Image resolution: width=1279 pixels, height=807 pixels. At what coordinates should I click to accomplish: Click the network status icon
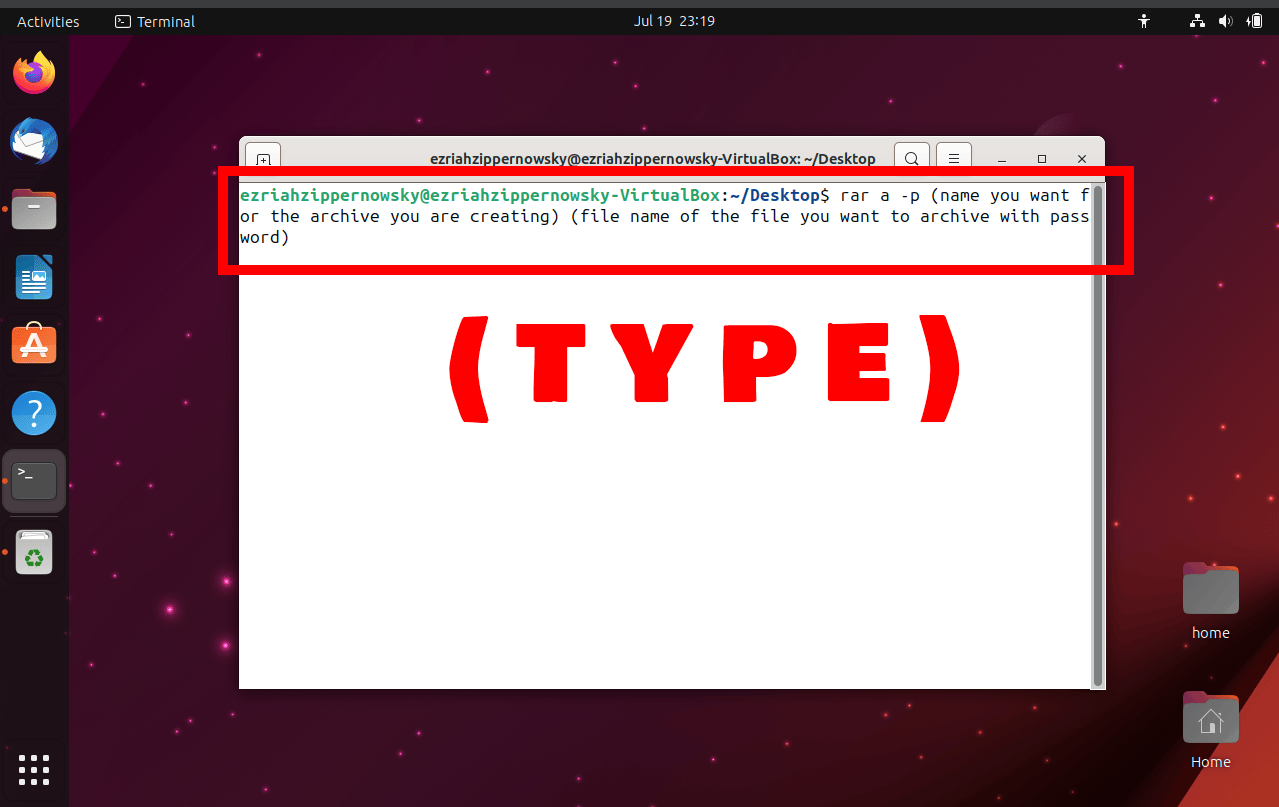[x=1196, y=20]
